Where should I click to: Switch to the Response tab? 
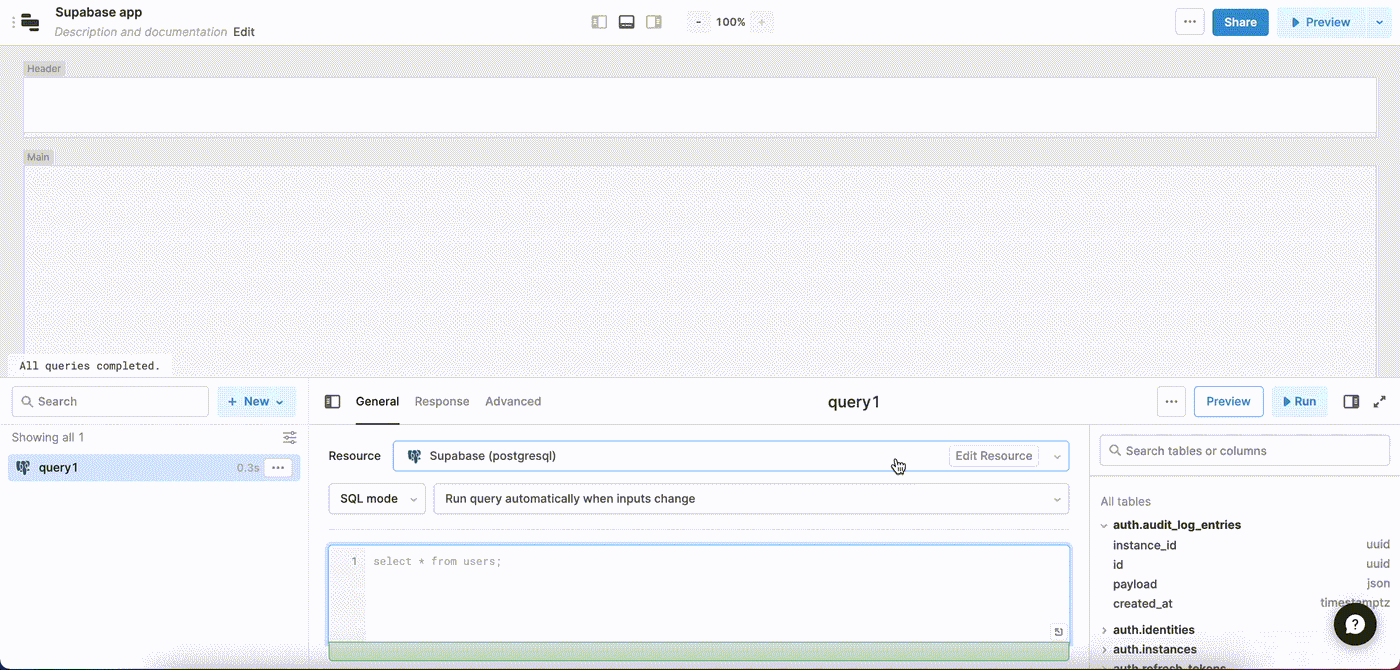[x=442, y=402]
